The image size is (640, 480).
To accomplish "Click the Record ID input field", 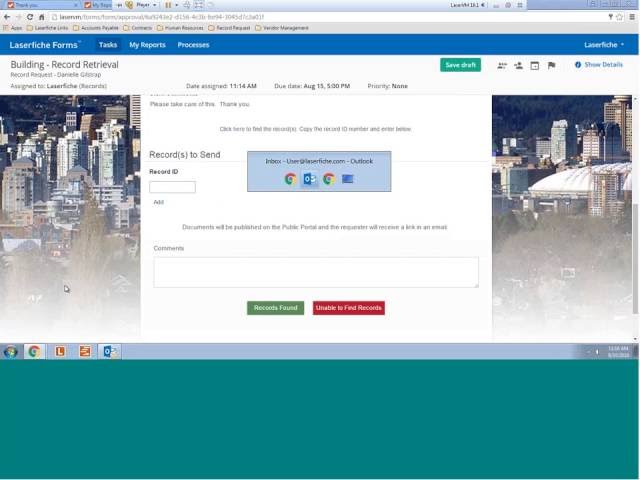I will click(x=172, y=187).
